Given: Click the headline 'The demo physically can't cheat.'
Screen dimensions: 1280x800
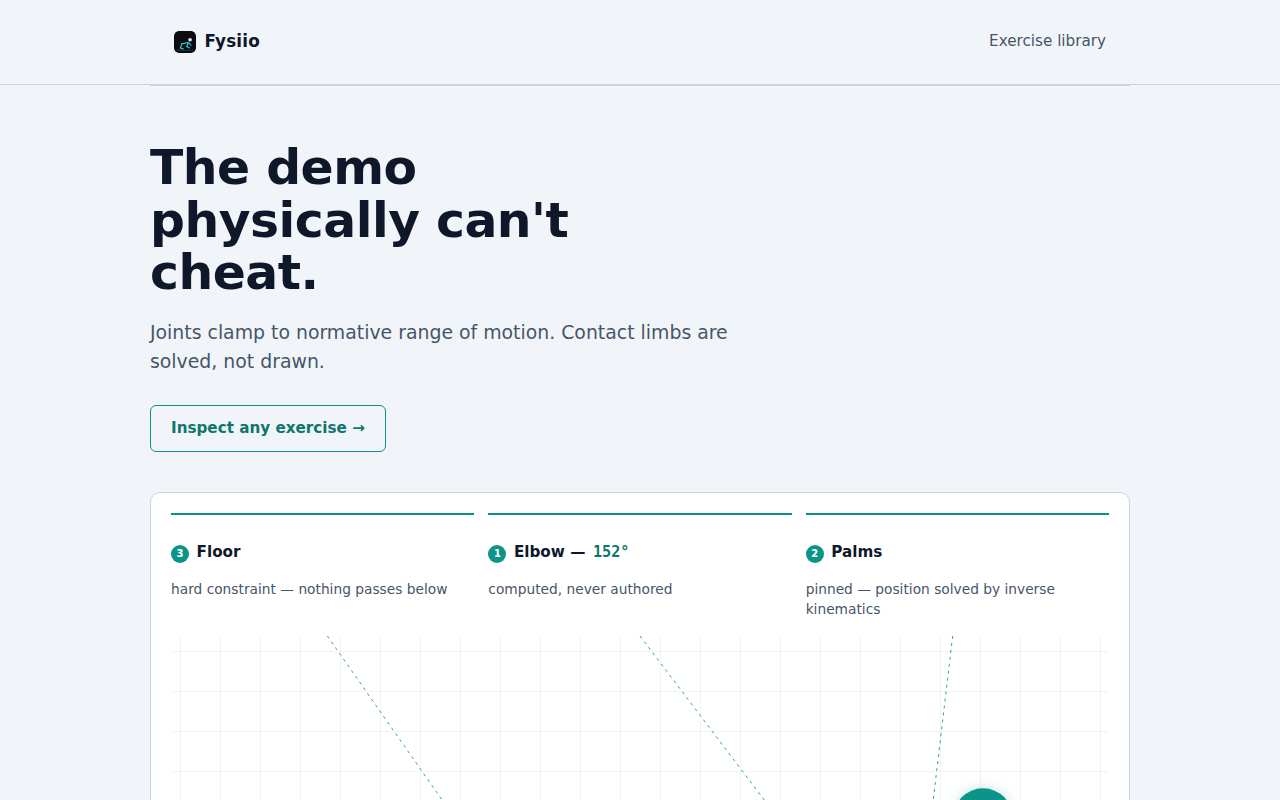Looking at the screenshot, I should pos(360,220).
